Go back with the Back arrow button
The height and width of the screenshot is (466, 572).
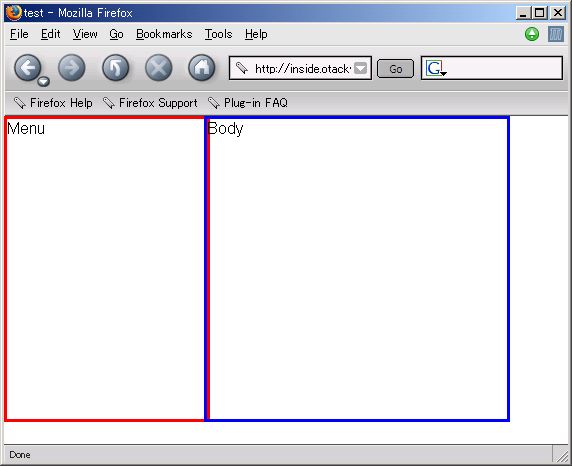click(28, 68)
